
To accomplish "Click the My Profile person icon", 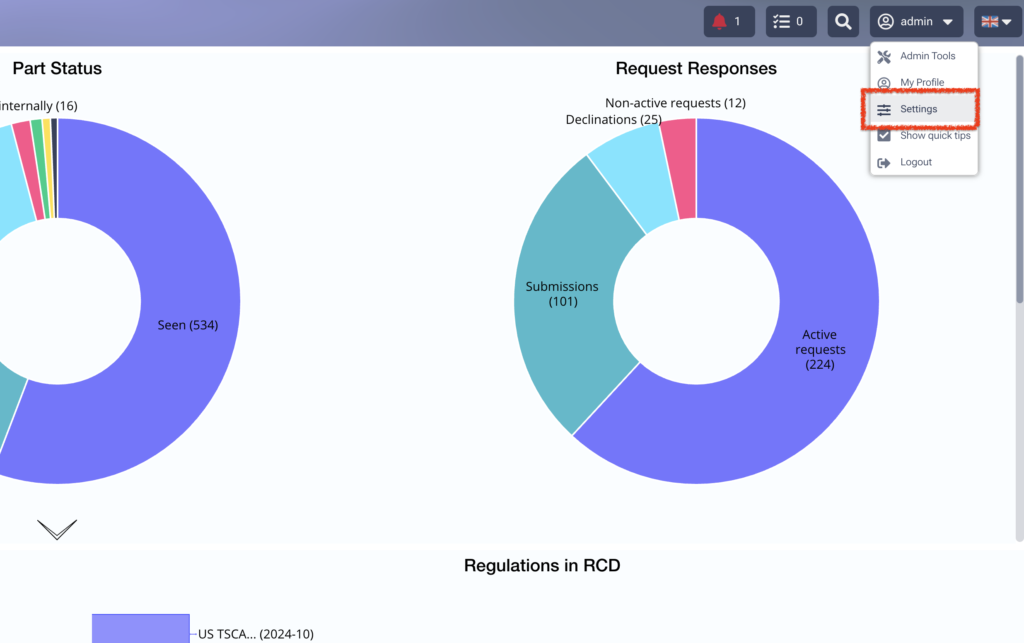I will point(884,83).
